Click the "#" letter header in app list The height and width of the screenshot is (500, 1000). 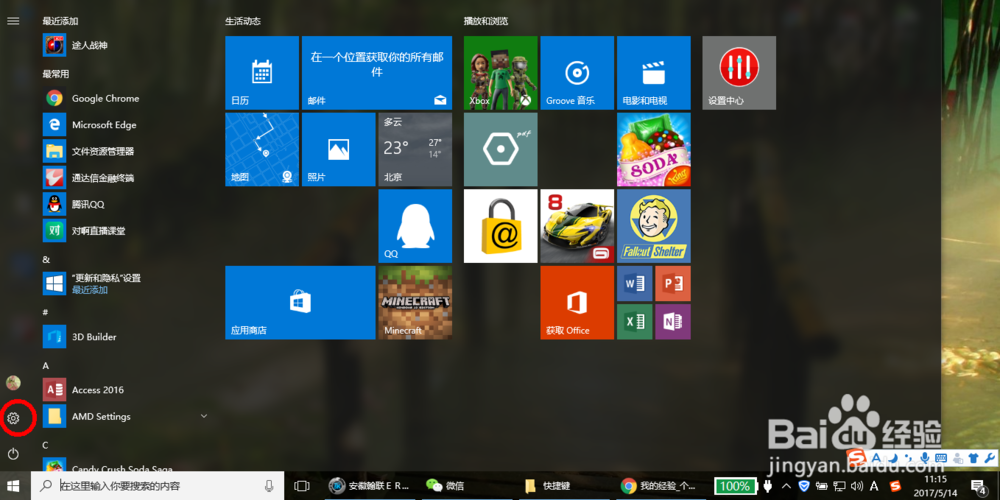click(45, 312)
